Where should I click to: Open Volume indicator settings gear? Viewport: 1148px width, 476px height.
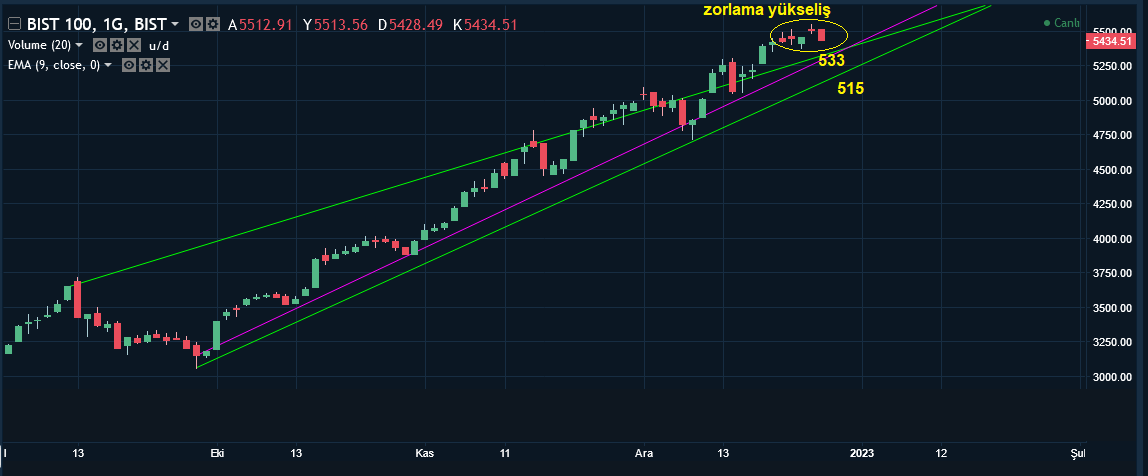117,45
